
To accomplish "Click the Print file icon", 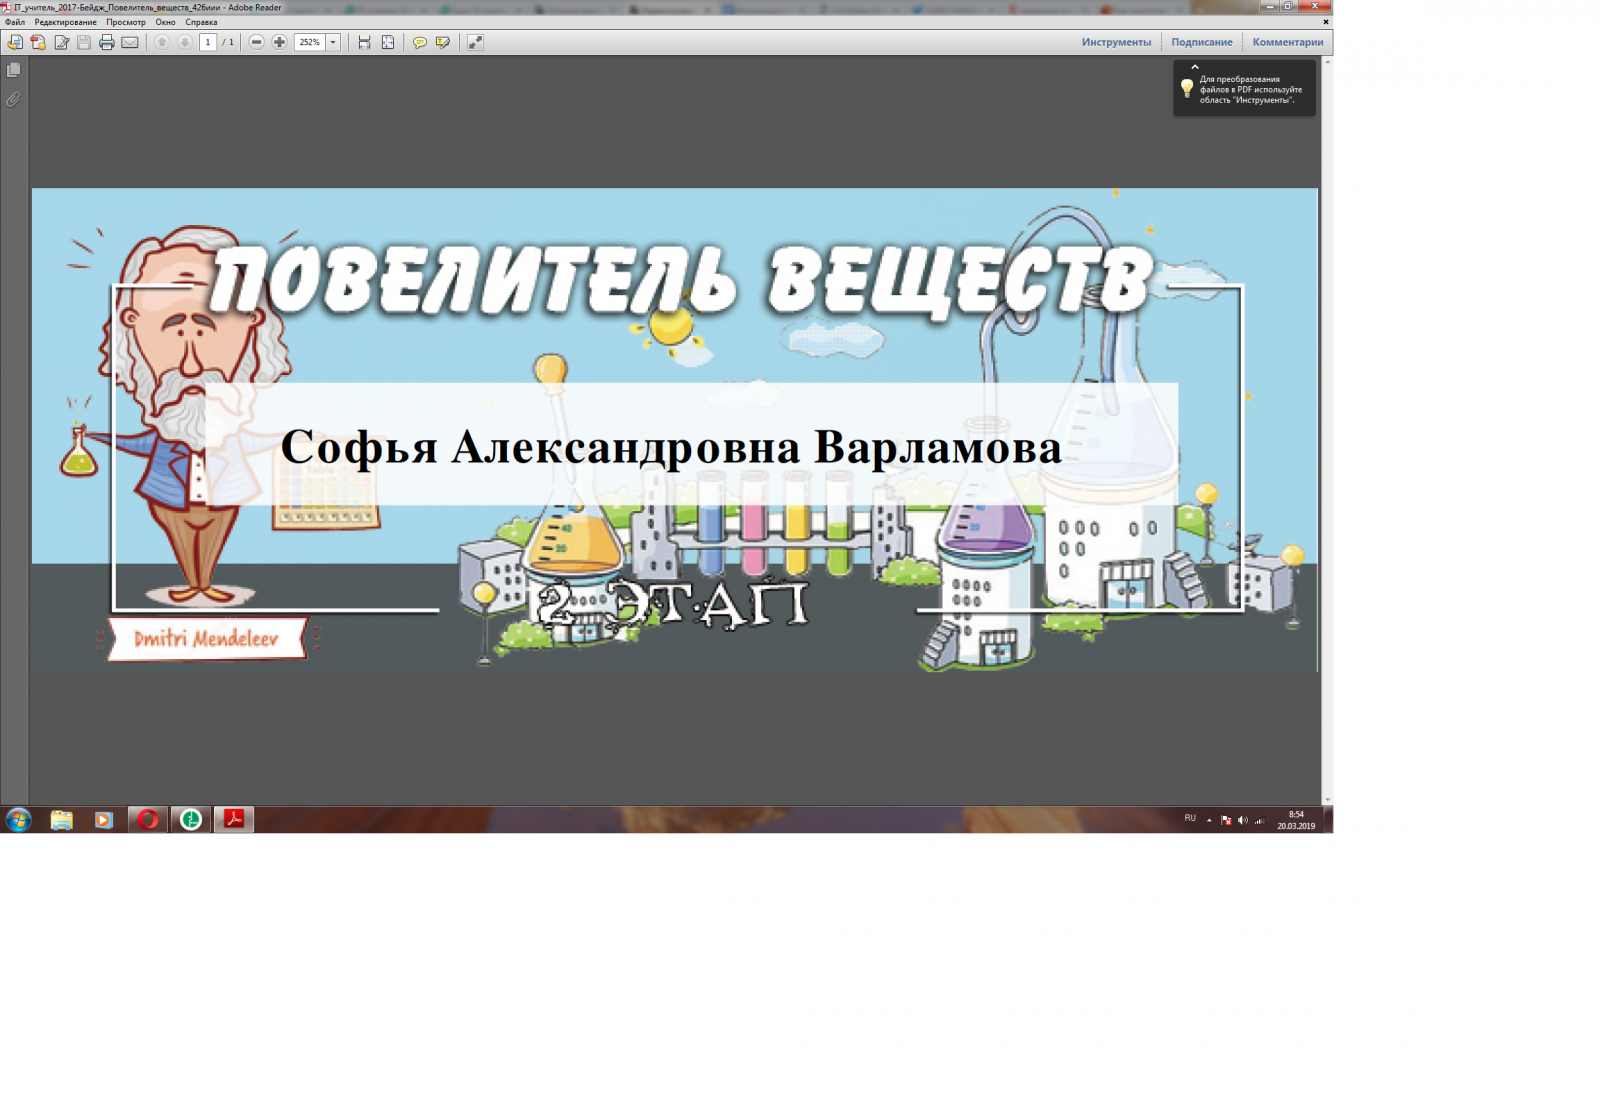I will click(x=107, y=42).
